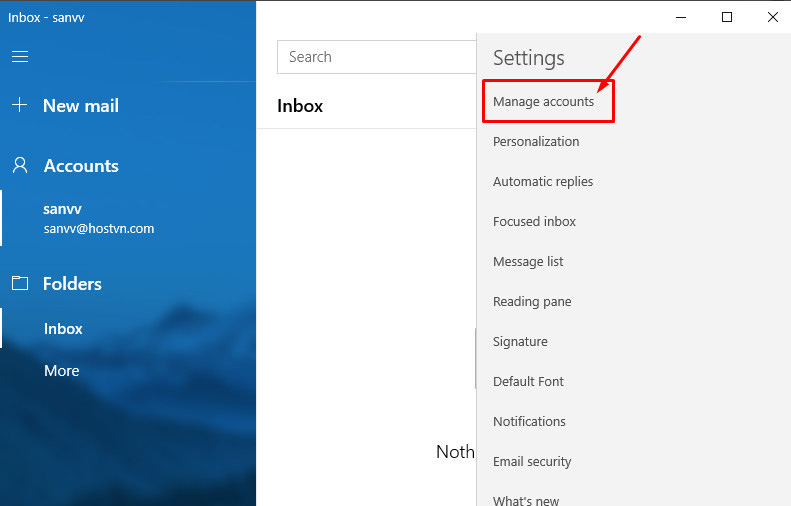Open Notifications settings

(529, 422)
